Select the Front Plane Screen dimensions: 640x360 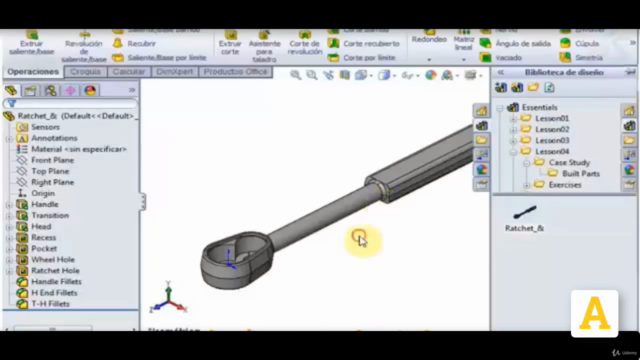pos(52,160)
